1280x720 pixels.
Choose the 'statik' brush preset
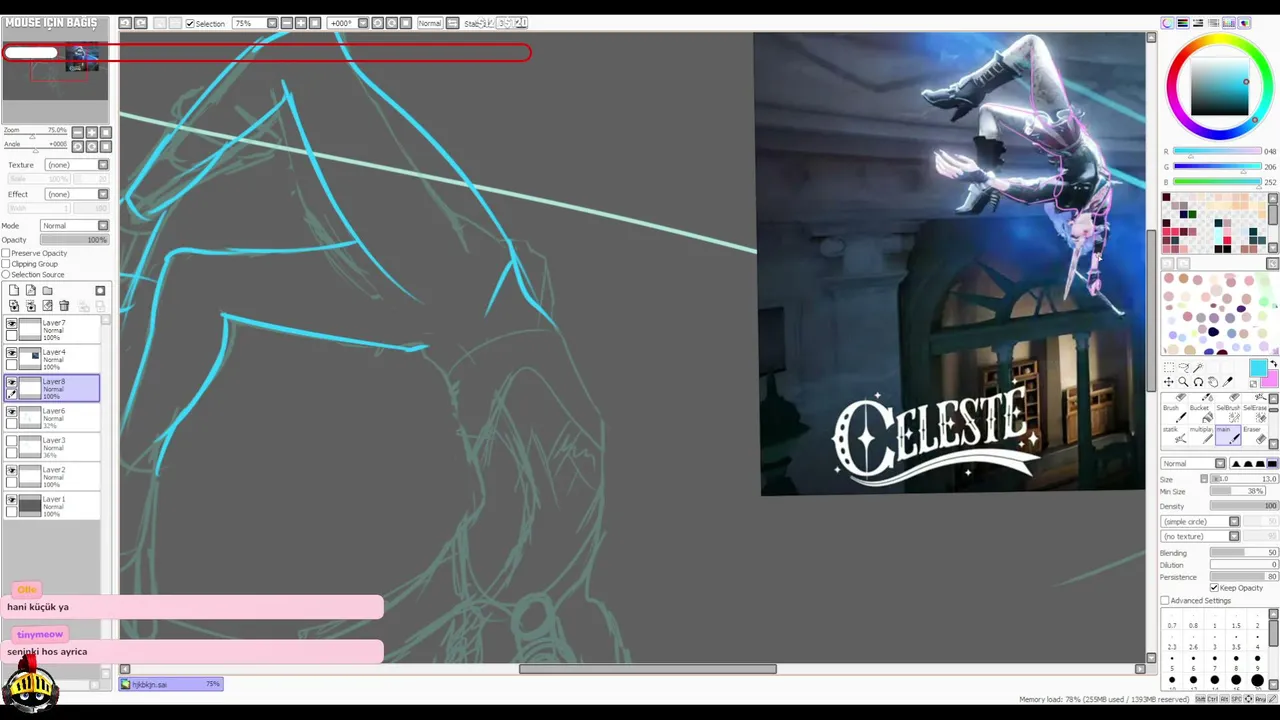(1174, 433)
